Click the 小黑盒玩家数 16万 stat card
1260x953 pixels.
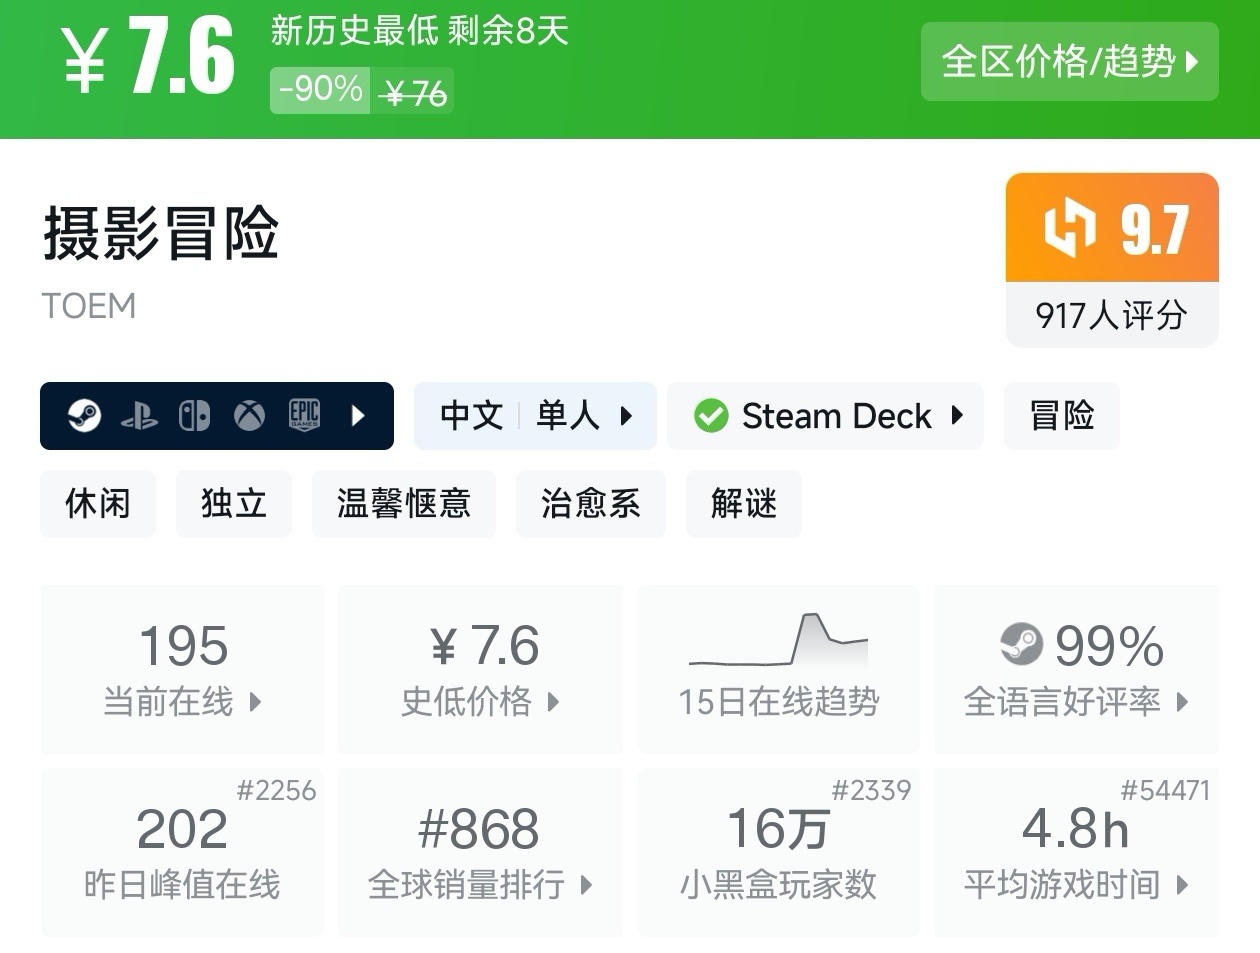(778, 852)
